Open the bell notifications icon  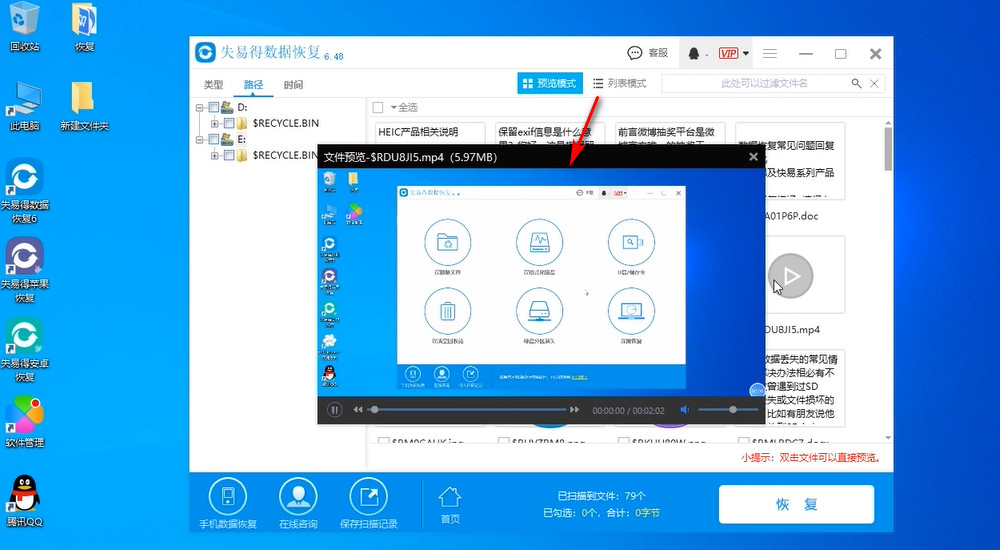(x=694, y=54)
